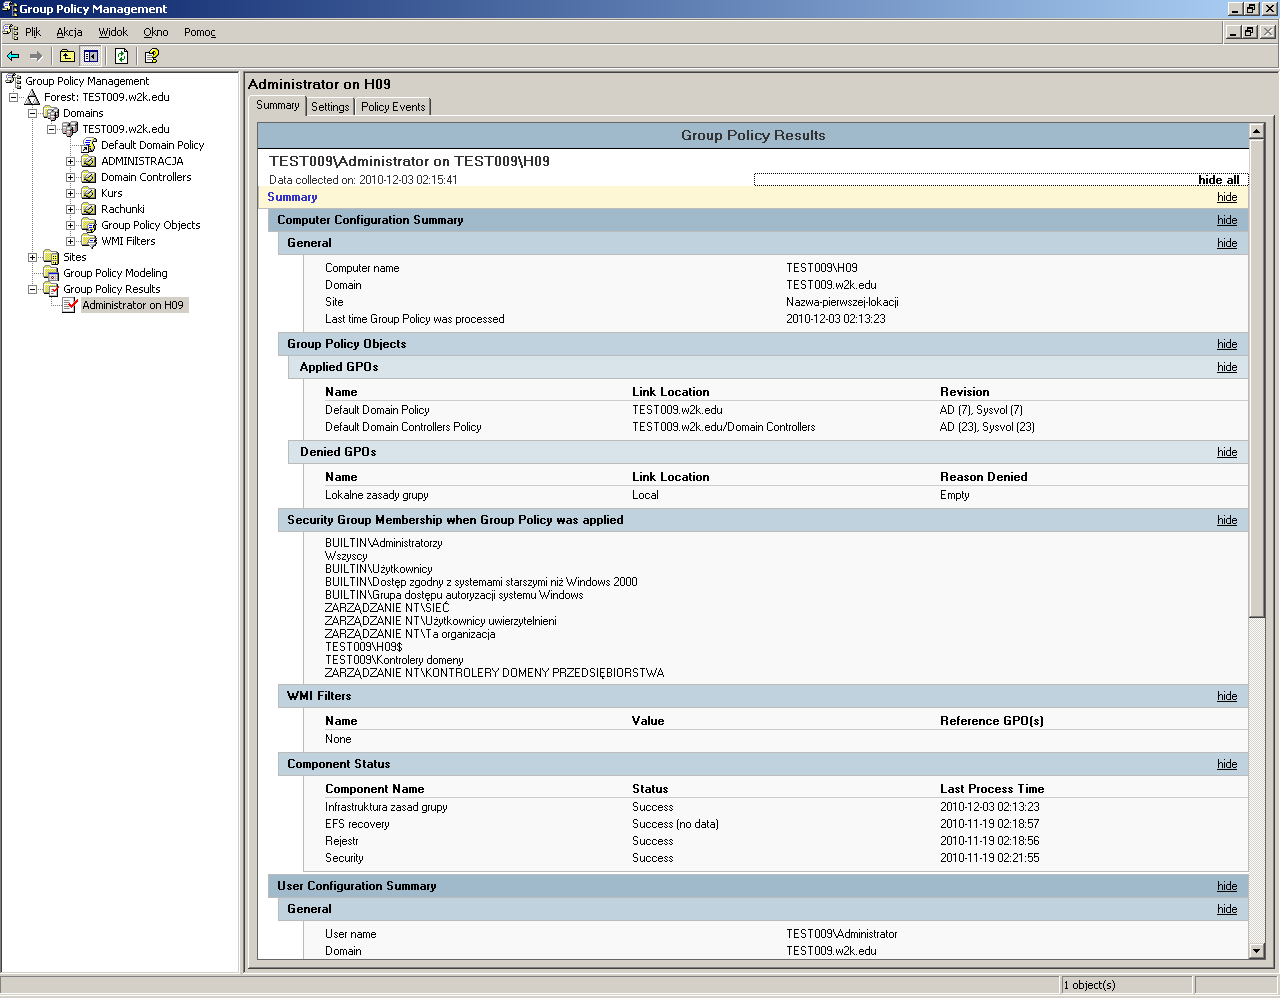Click the Up One Level folder icon
The width and height of the screenshot is (1280, 998).
click(x=67, y=56)
